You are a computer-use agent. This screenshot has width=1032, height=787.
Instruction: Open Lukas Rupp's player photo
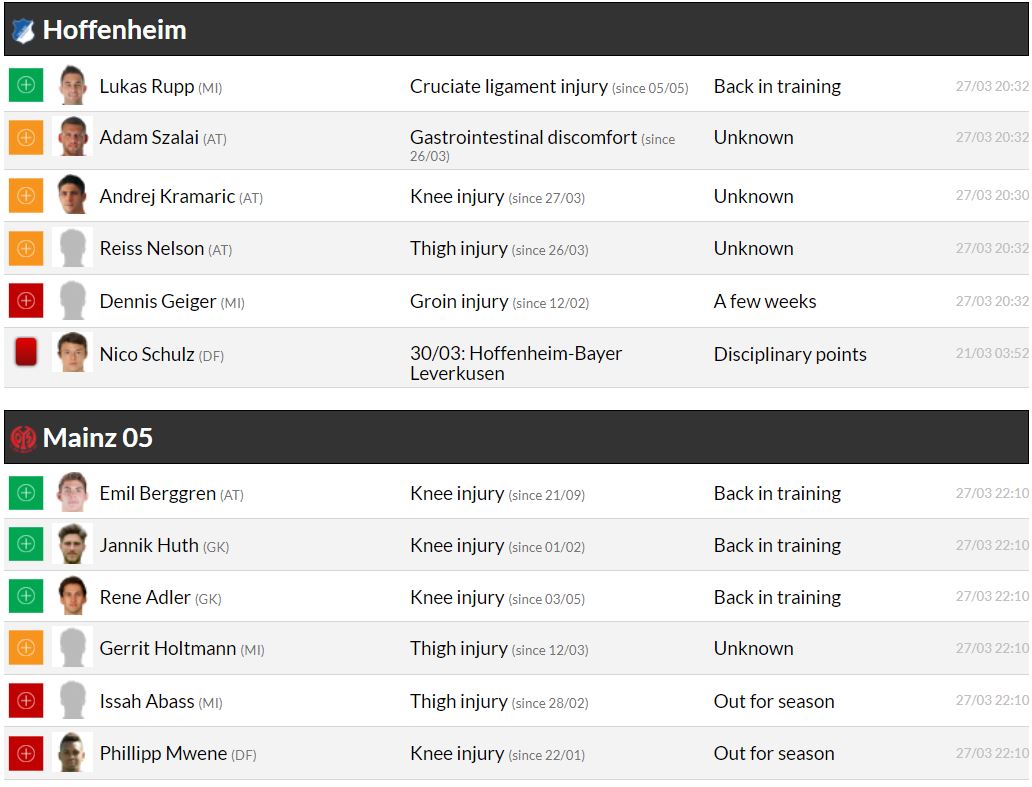tap(72, 86)
